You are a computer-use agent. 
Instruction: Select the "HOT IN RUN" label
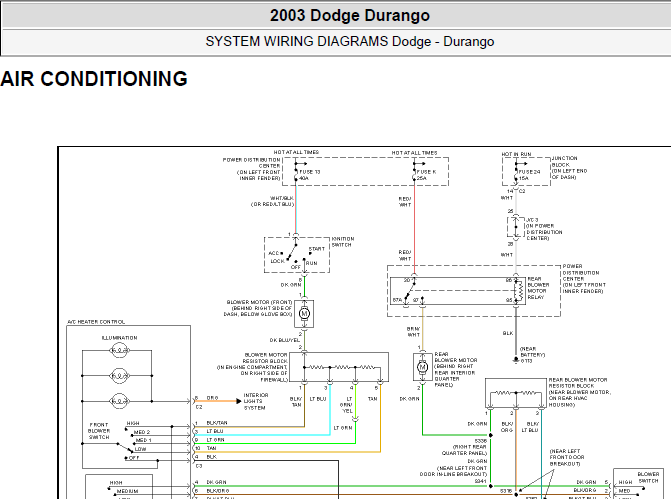click(x=516, y=154)
